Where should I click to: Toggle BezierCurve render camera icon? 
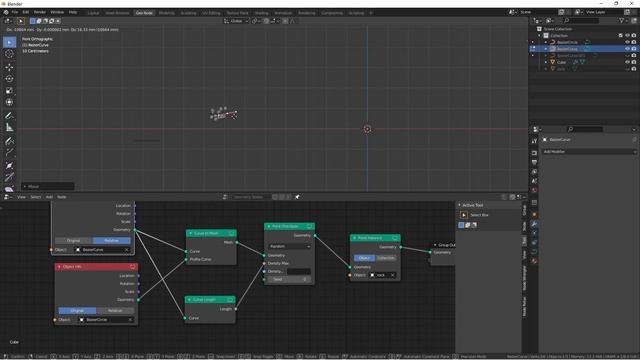(x=634, y=49)
